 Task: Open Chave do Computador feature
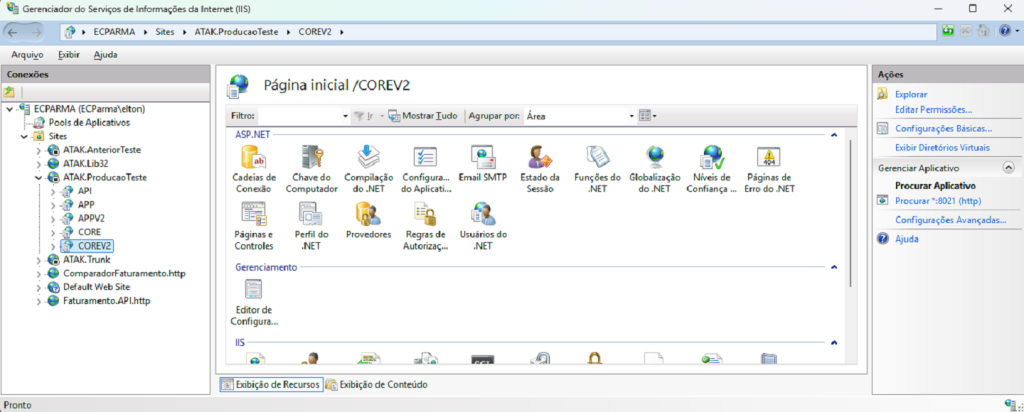click(x=311, y=158)
